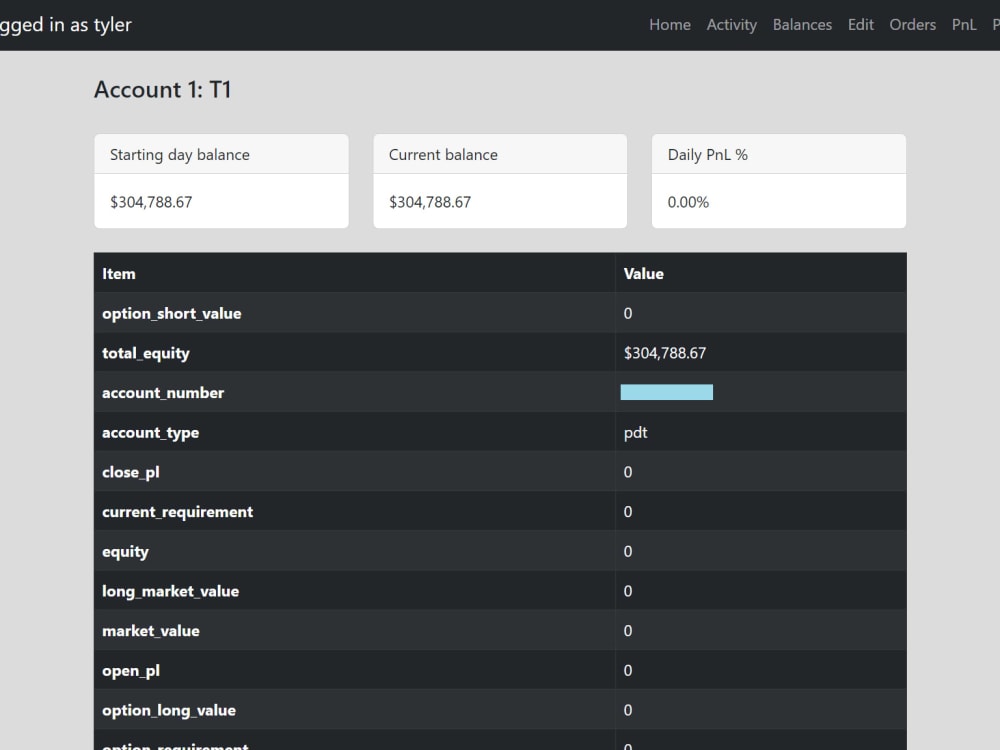Click the pdt account type value
Screen dimensions: 1000x750
(635, 433)
